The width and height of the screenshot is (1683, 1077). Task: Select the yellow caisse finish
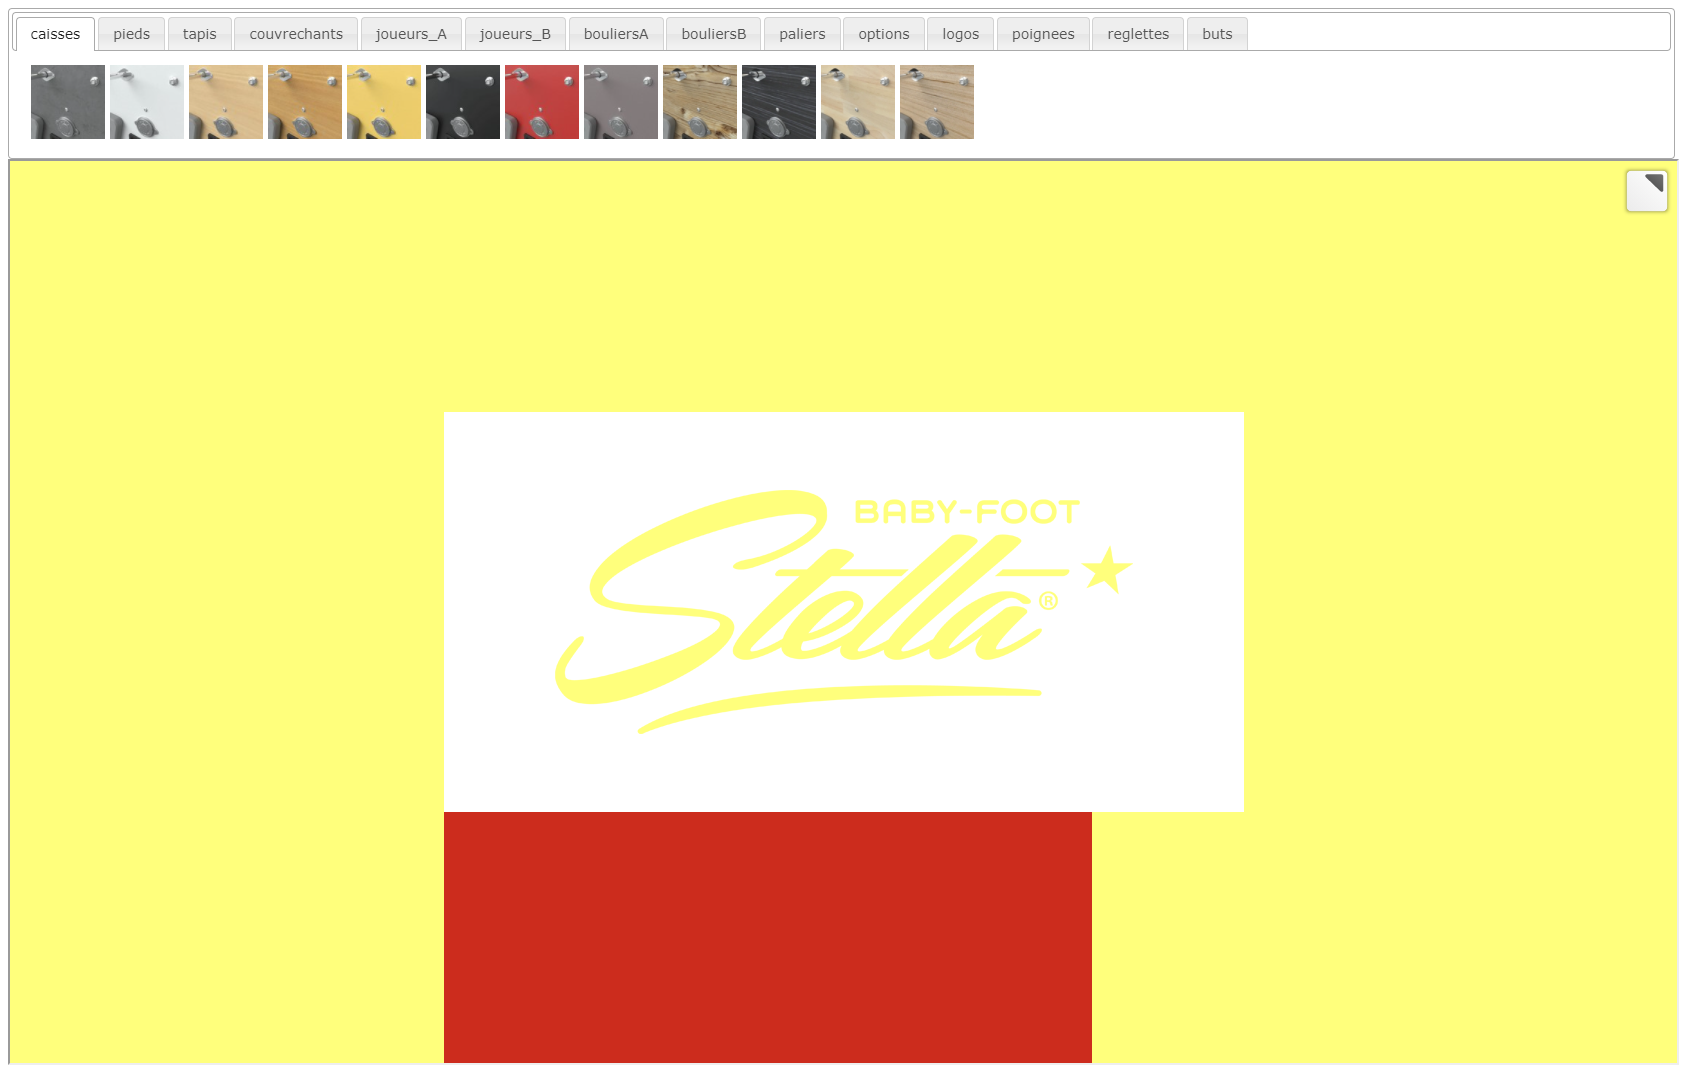(x=384, y=102)
